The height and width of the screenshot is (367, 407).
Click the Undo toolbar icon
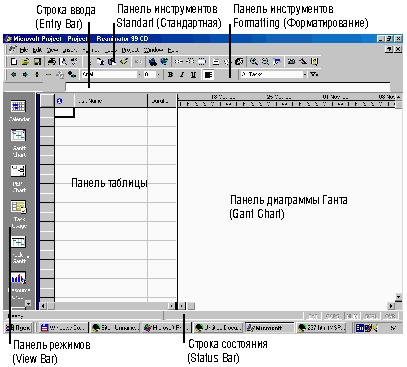coord(138,62)
